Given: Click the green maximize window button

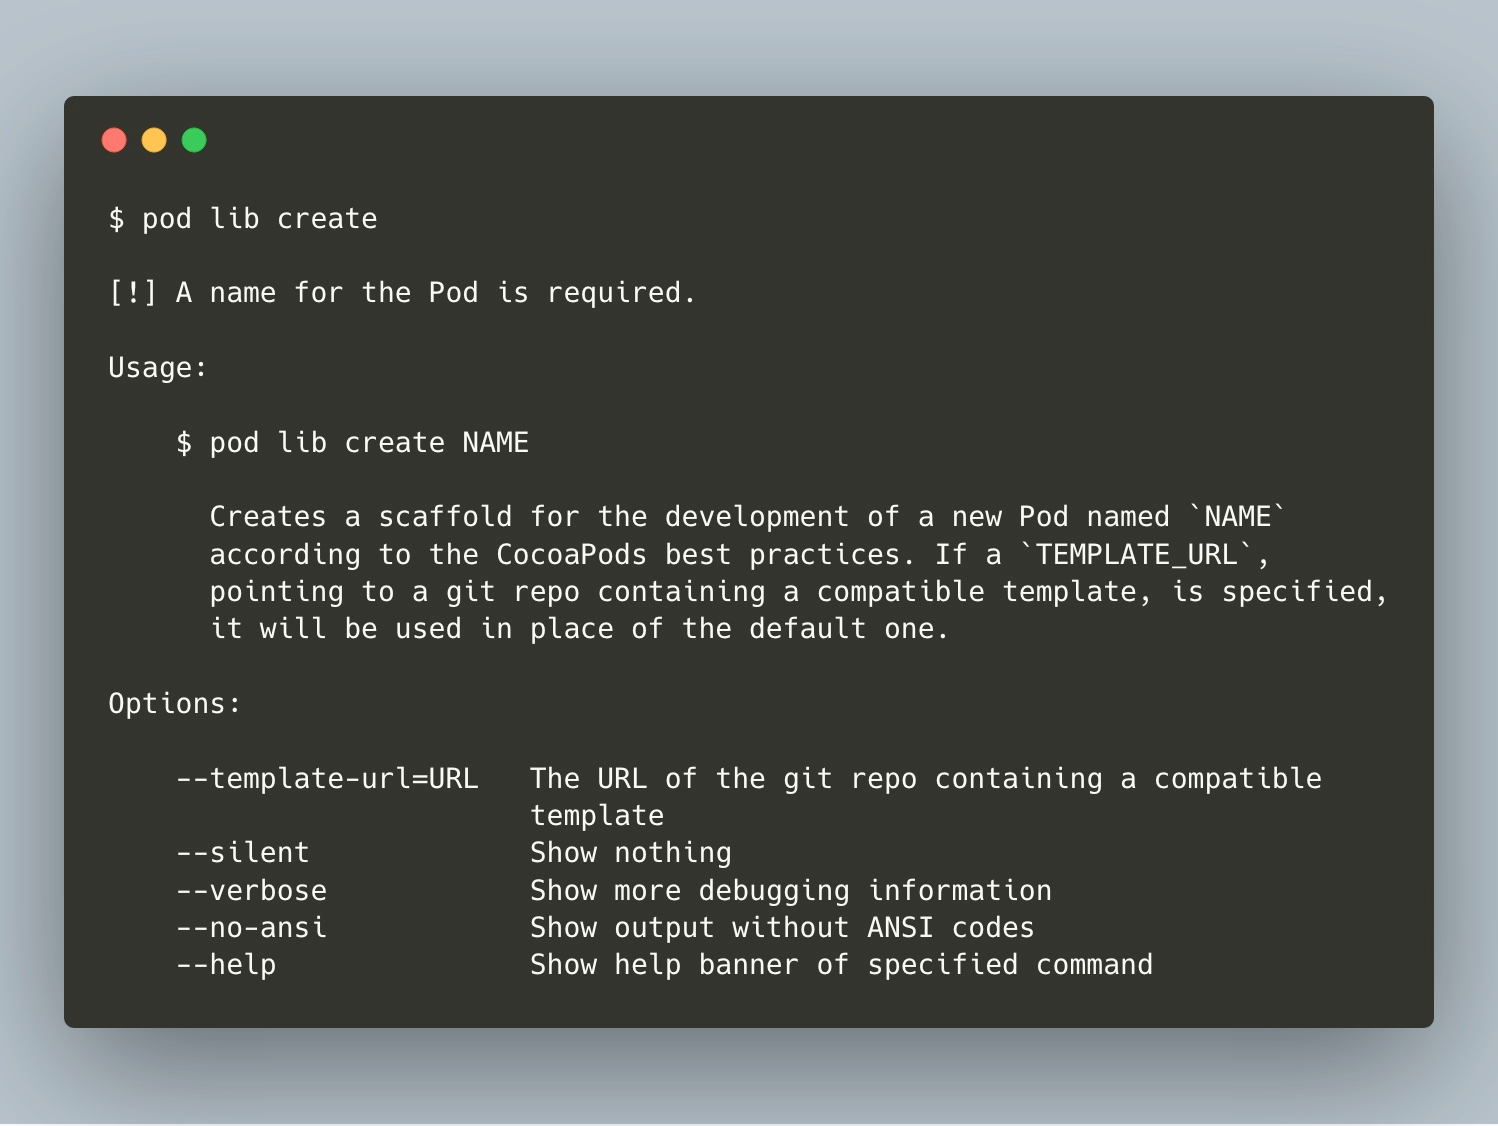Looking at the screenshot, I should [194, 140].
